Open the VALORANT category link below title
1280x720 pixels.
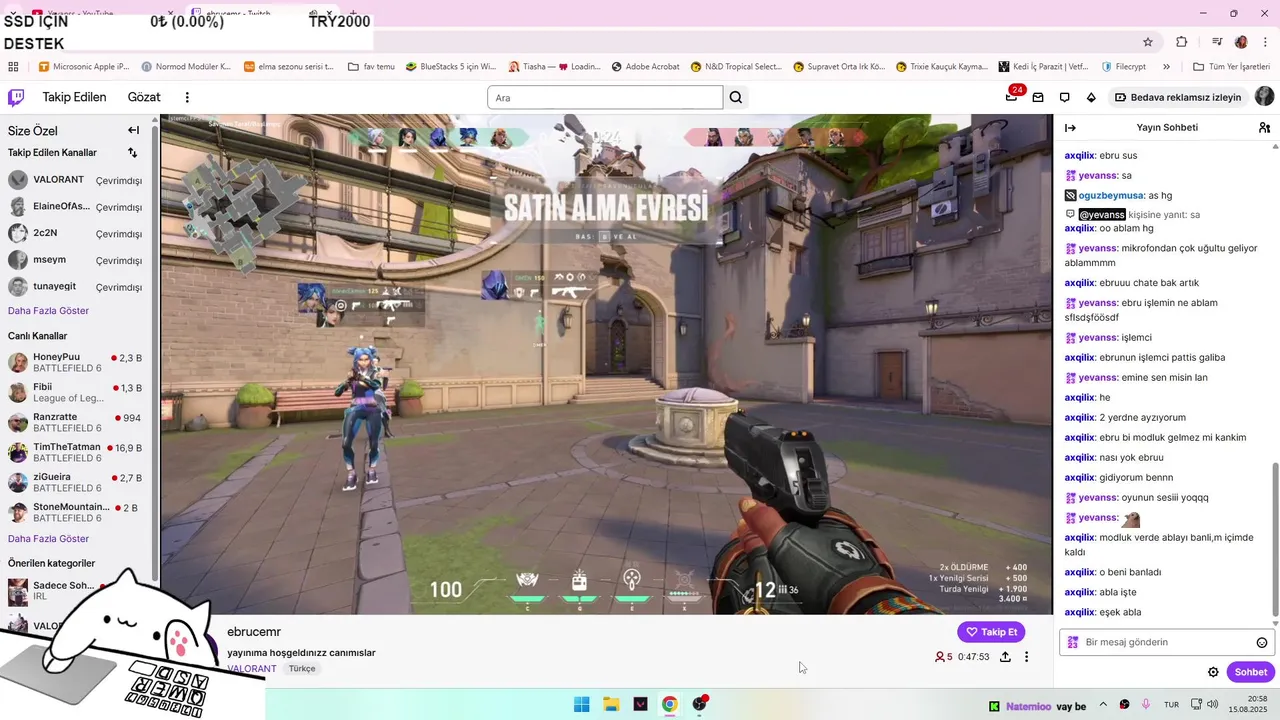(252, 669)
